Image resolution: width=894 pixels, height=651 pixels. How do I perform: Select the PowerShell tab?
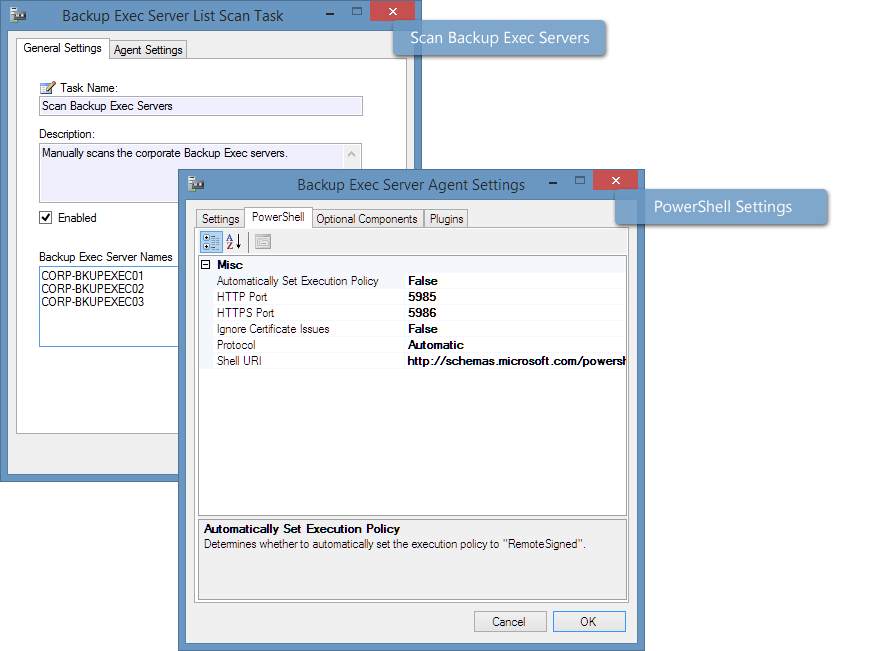click(278, 217)
